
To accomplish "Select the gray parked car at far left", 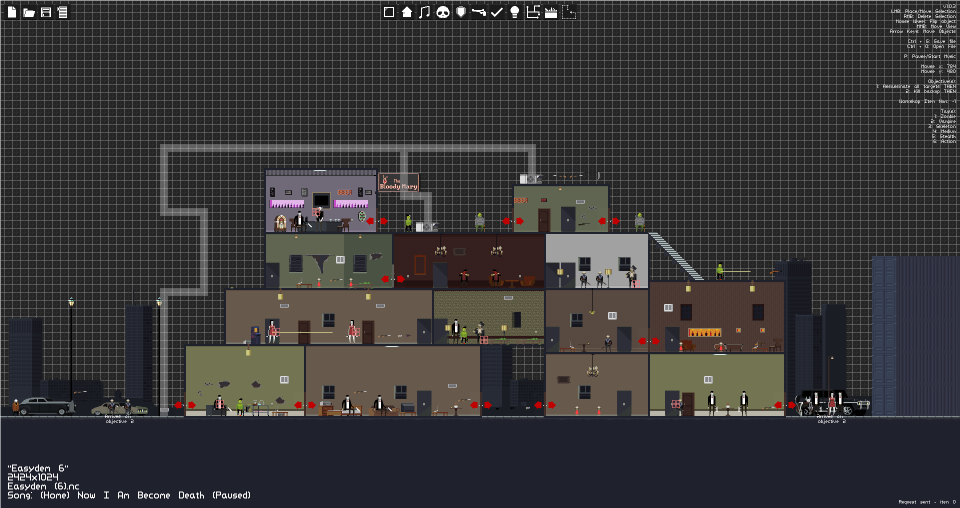I will coord(45,406).
